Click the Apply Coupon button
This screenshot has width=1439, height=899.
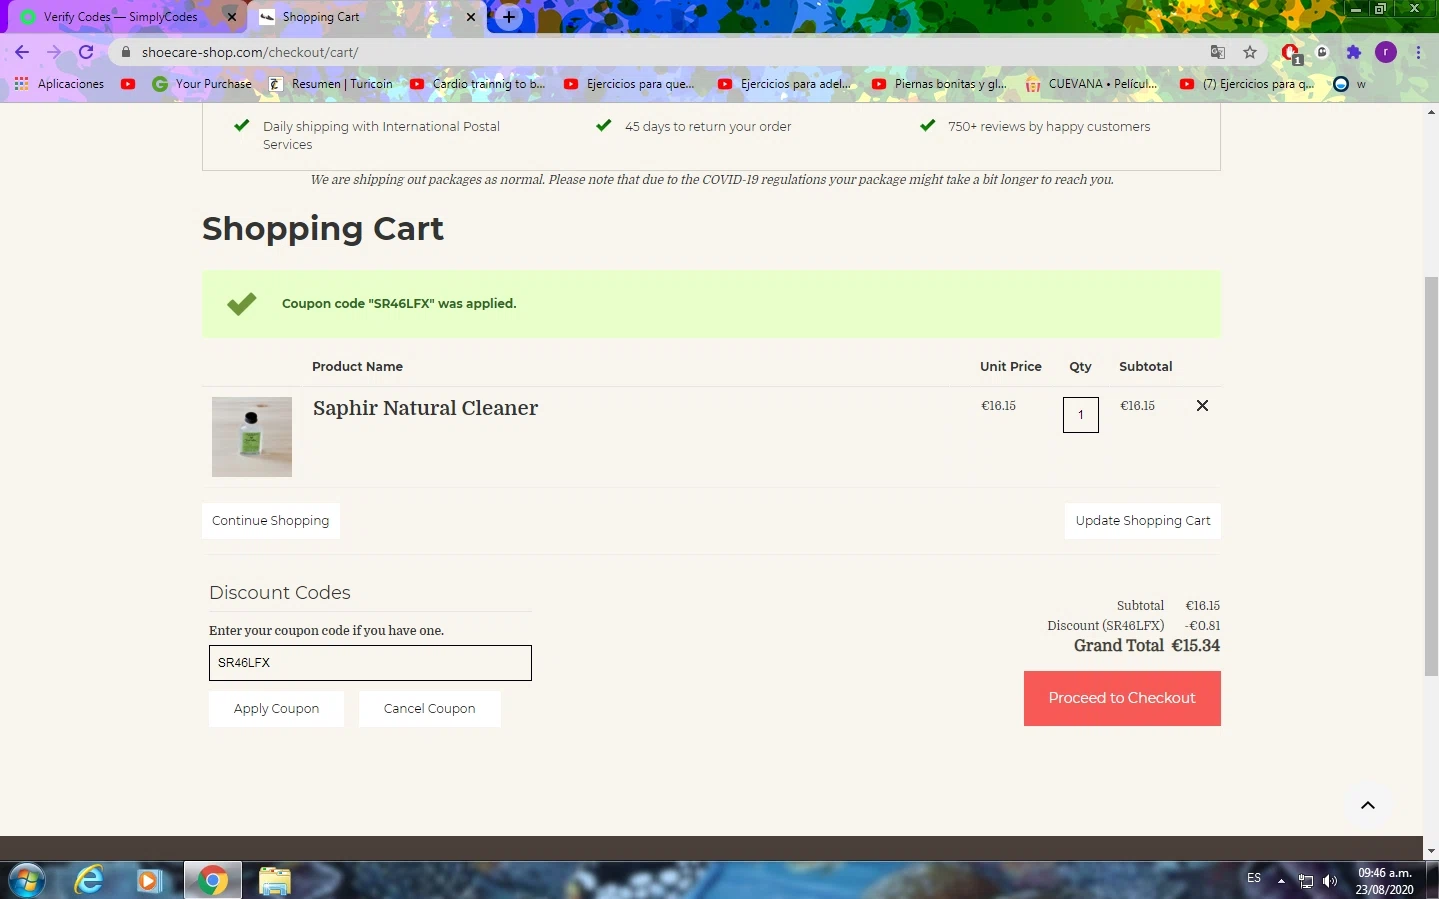click(276, 709)
